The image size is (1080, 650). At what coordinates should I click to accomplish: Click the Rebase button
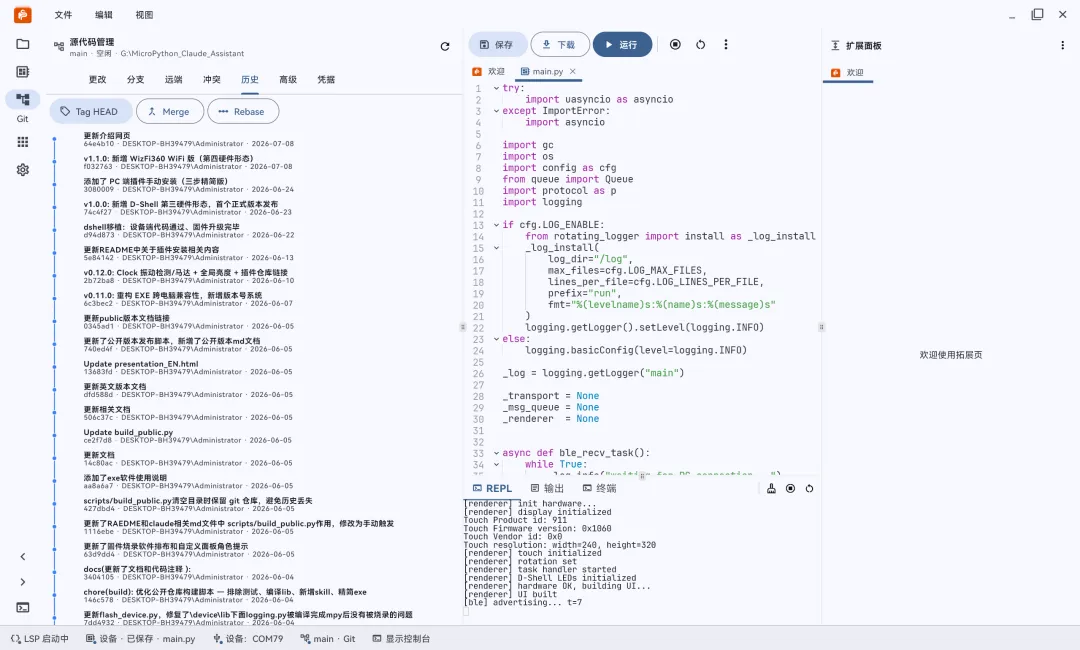(243, 112)
